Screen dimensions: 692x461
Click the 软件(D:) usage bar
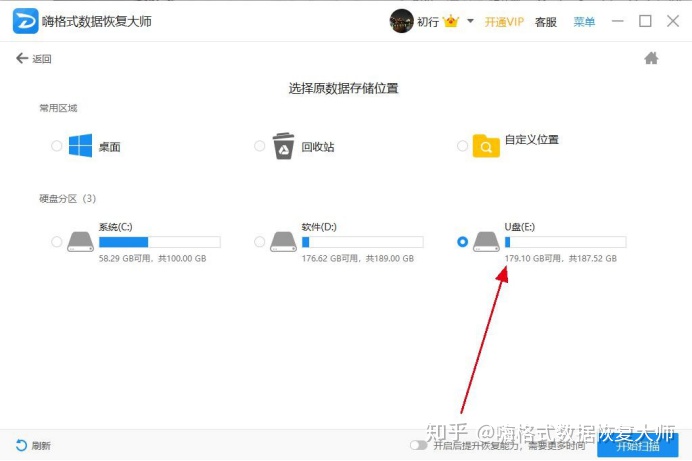click(x=362, y=242)
